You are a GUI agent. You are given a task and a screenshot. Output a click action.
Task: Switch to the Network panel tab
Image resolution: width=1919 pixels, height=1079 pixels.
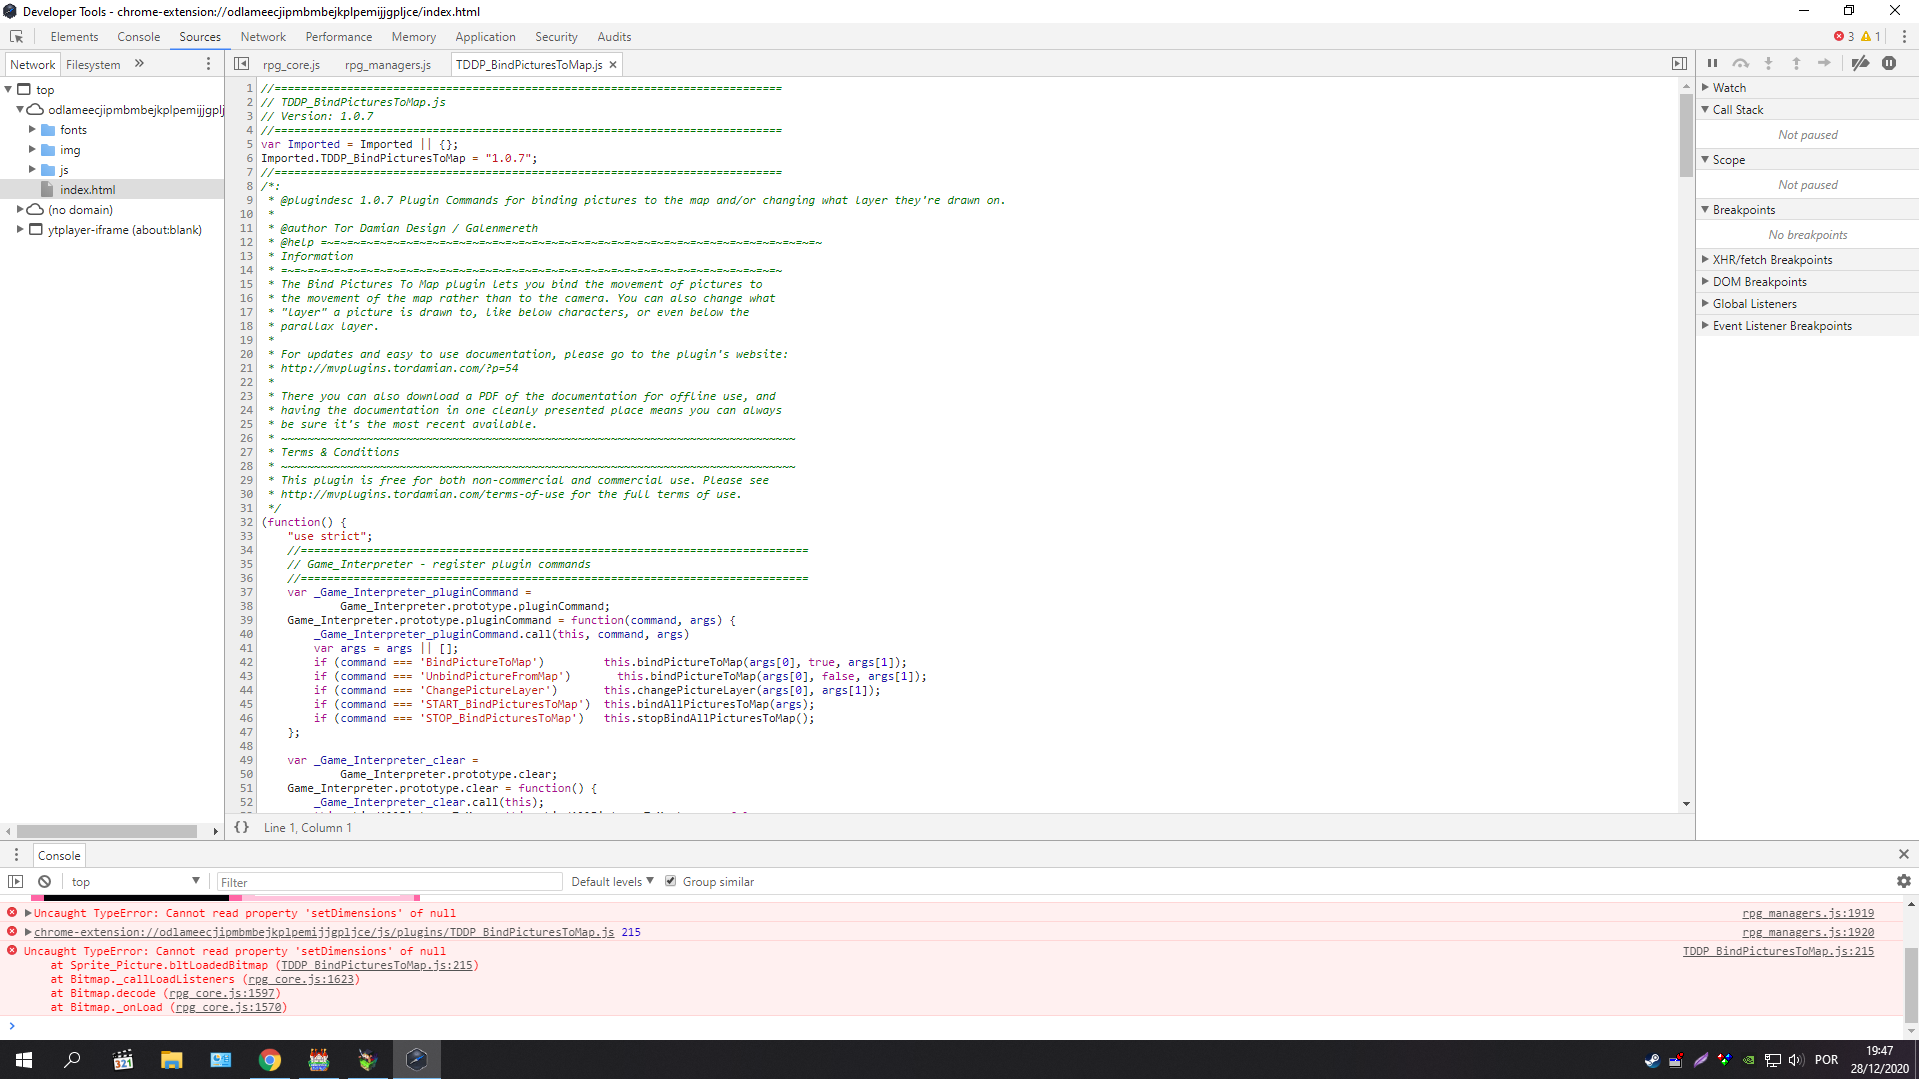click(x=263, y=37)
